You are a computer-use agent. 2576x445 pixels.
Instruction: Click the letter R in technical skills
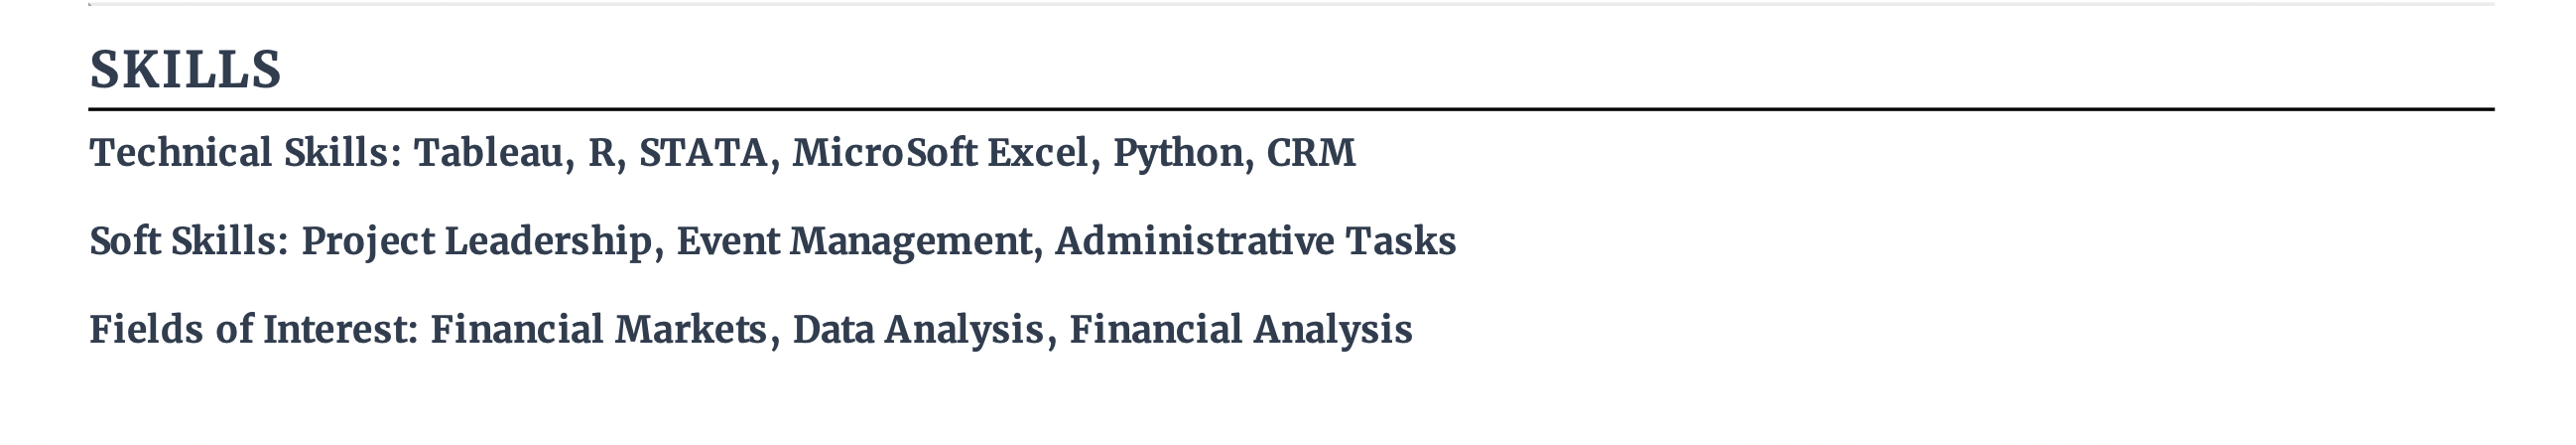coord(601,153)
